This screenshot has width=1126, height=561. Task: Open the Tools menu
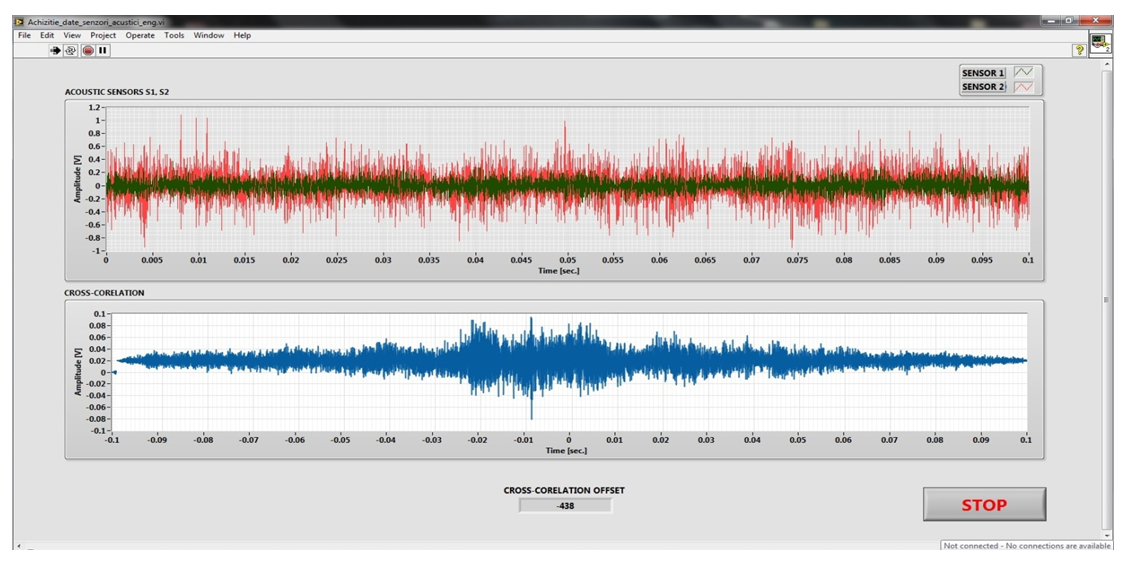click(174, 35)
